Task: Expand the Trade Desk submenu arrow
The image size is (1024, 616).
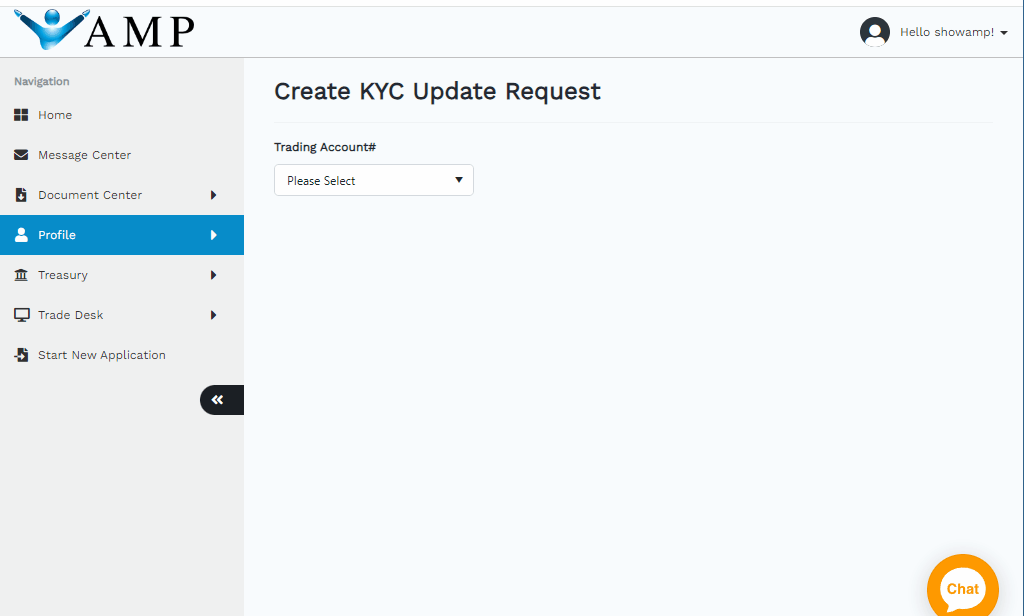Action: 213,315
